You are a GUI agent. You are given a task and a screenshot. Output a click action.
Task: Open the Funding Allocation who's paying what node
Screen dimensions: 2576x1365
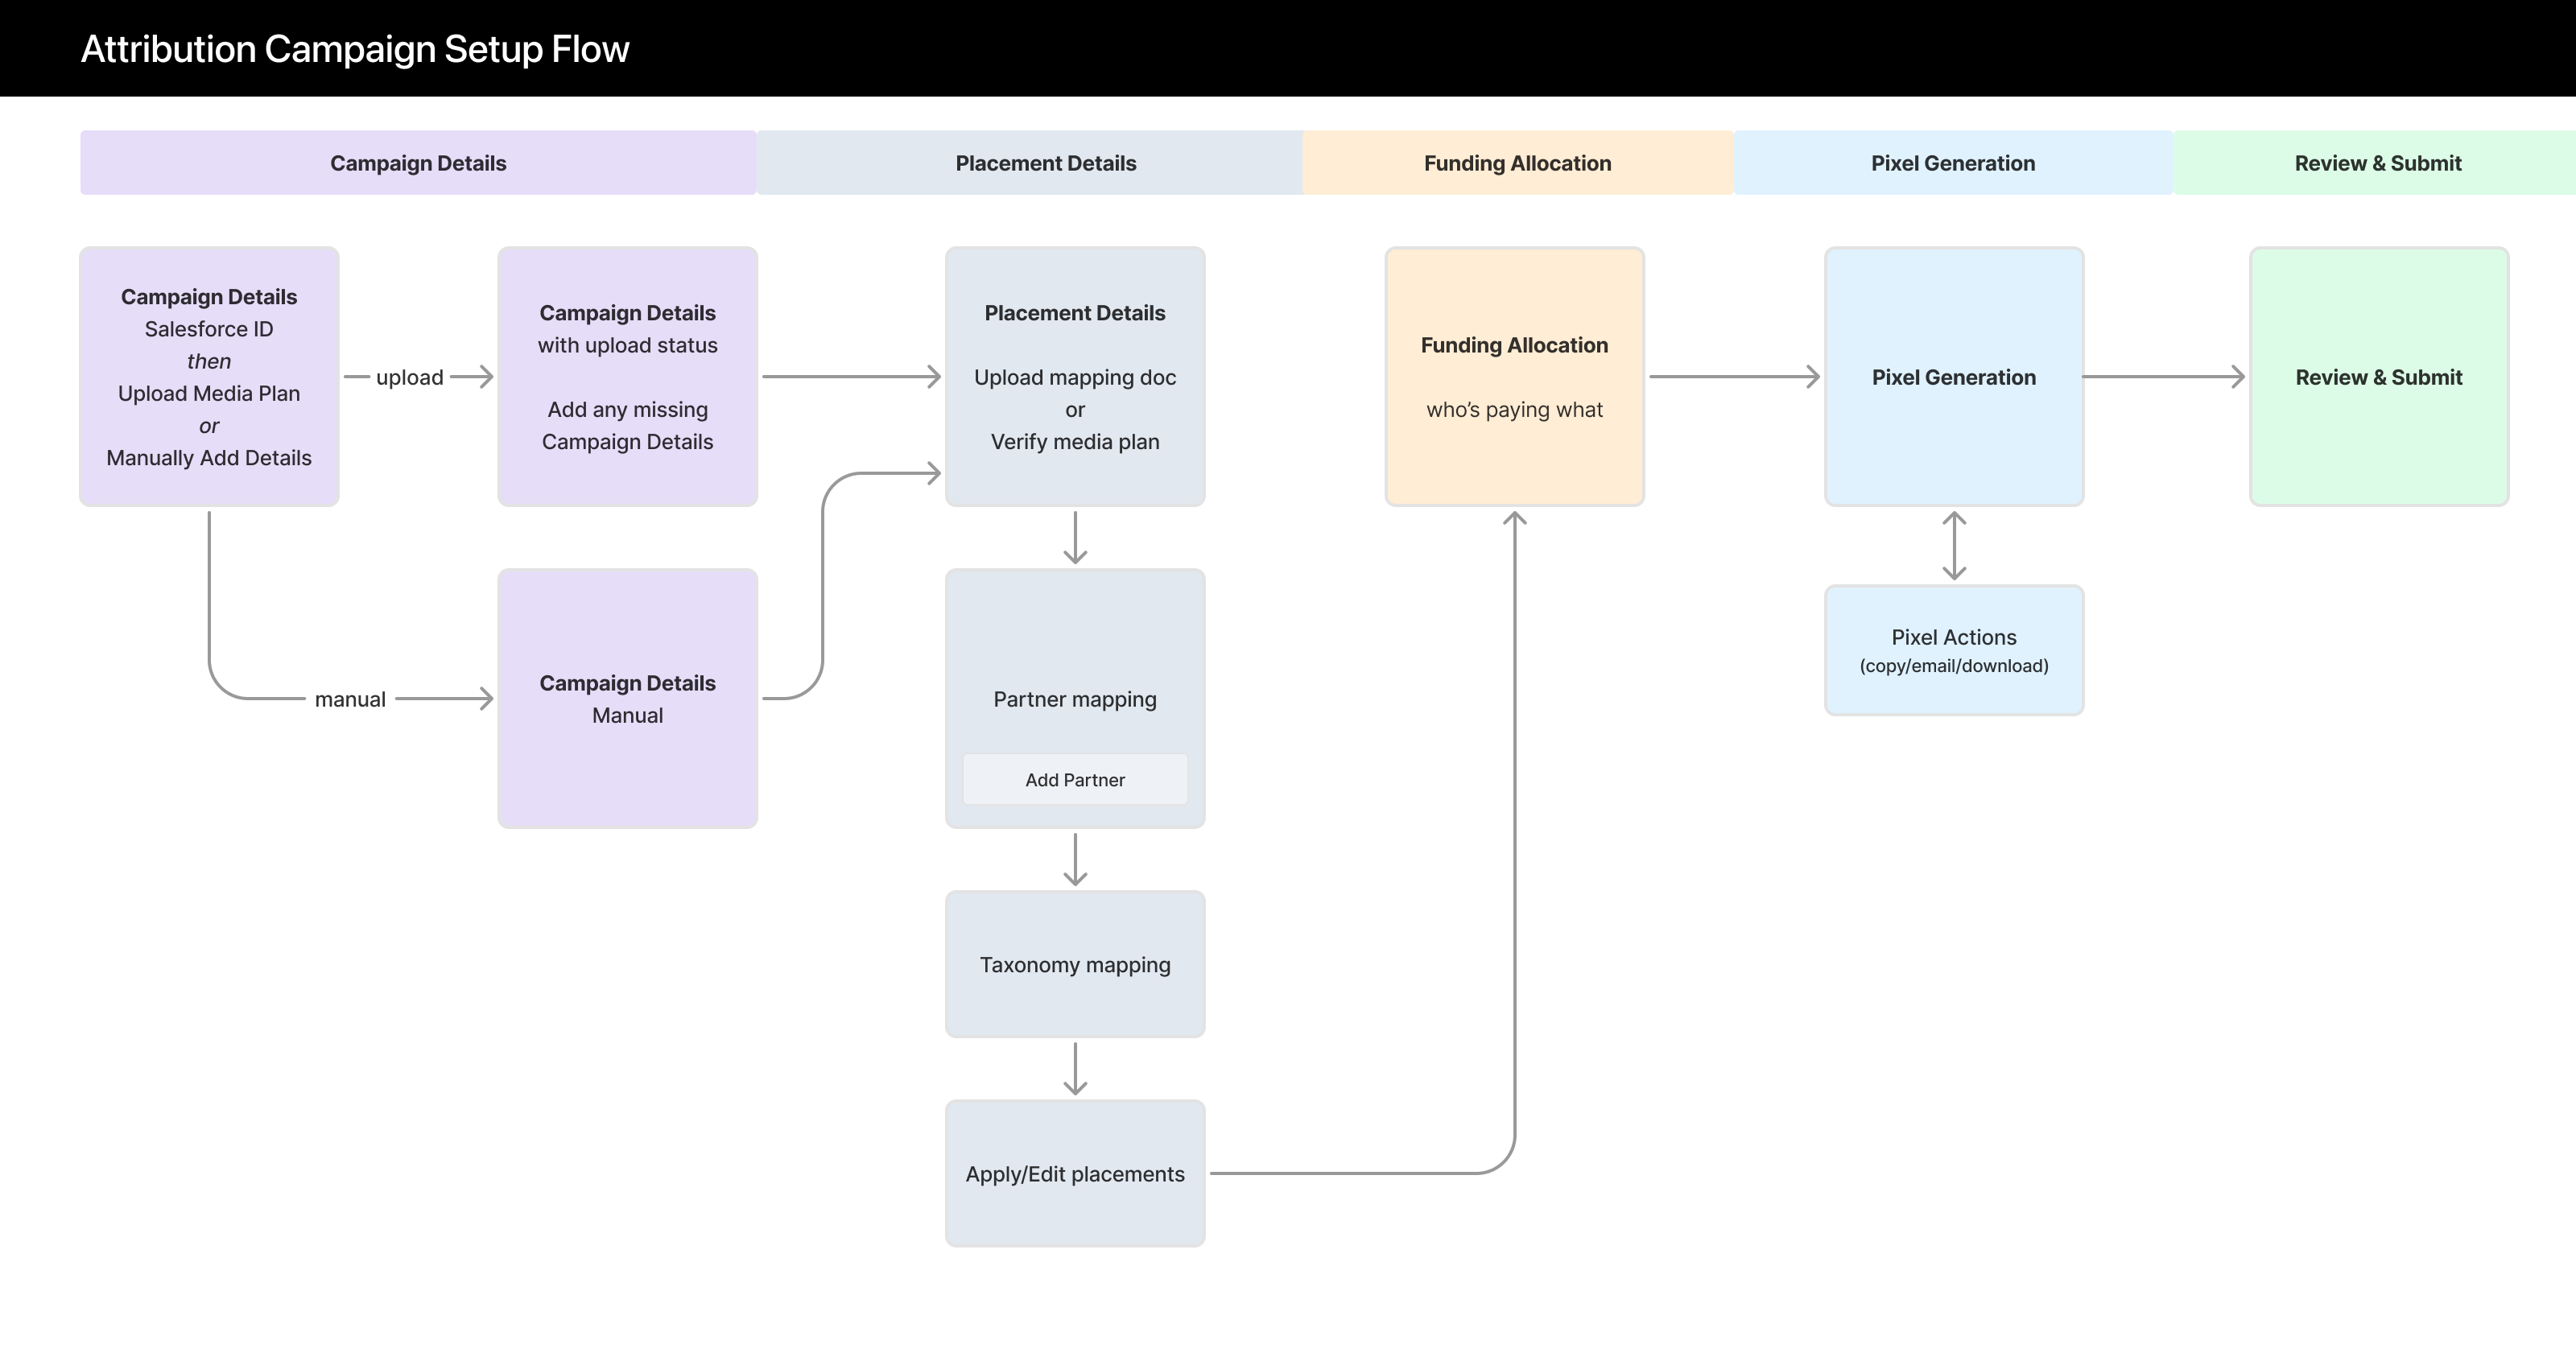pos(1513,377)
